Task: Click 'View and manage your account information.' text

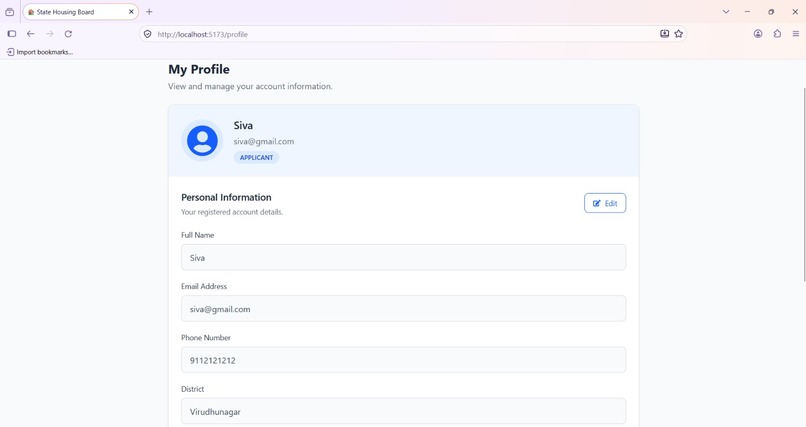Action: [250, 86]
